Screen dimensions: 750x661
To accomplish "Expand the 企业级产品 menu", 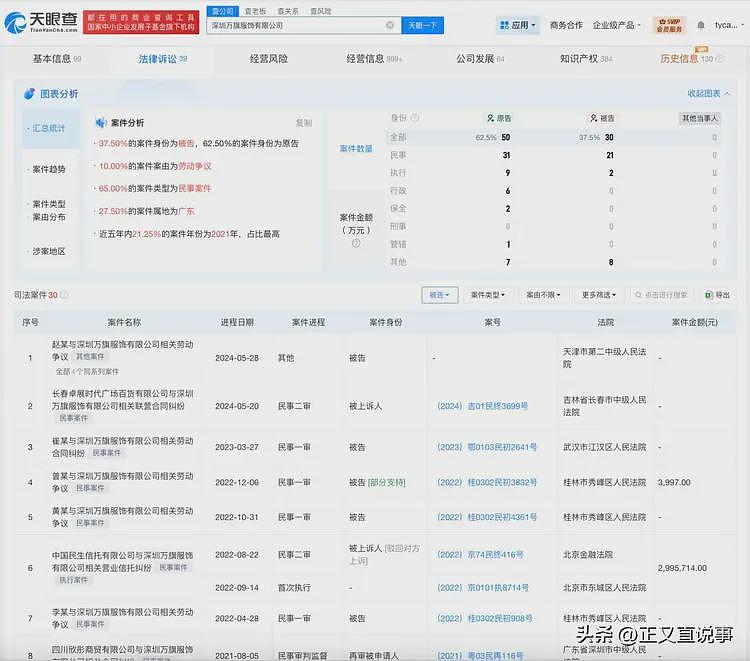I will pos(616,25).
